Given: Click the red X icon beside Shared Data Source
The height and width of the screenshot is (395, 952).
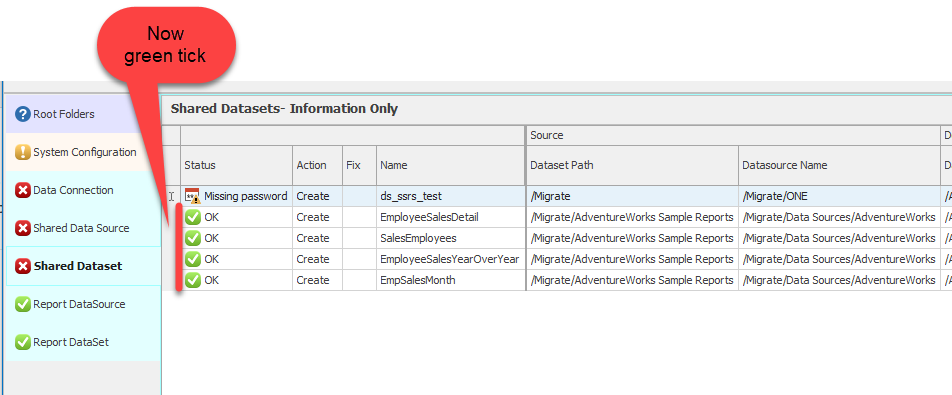Looking at the screenshot, I should 22,228.
